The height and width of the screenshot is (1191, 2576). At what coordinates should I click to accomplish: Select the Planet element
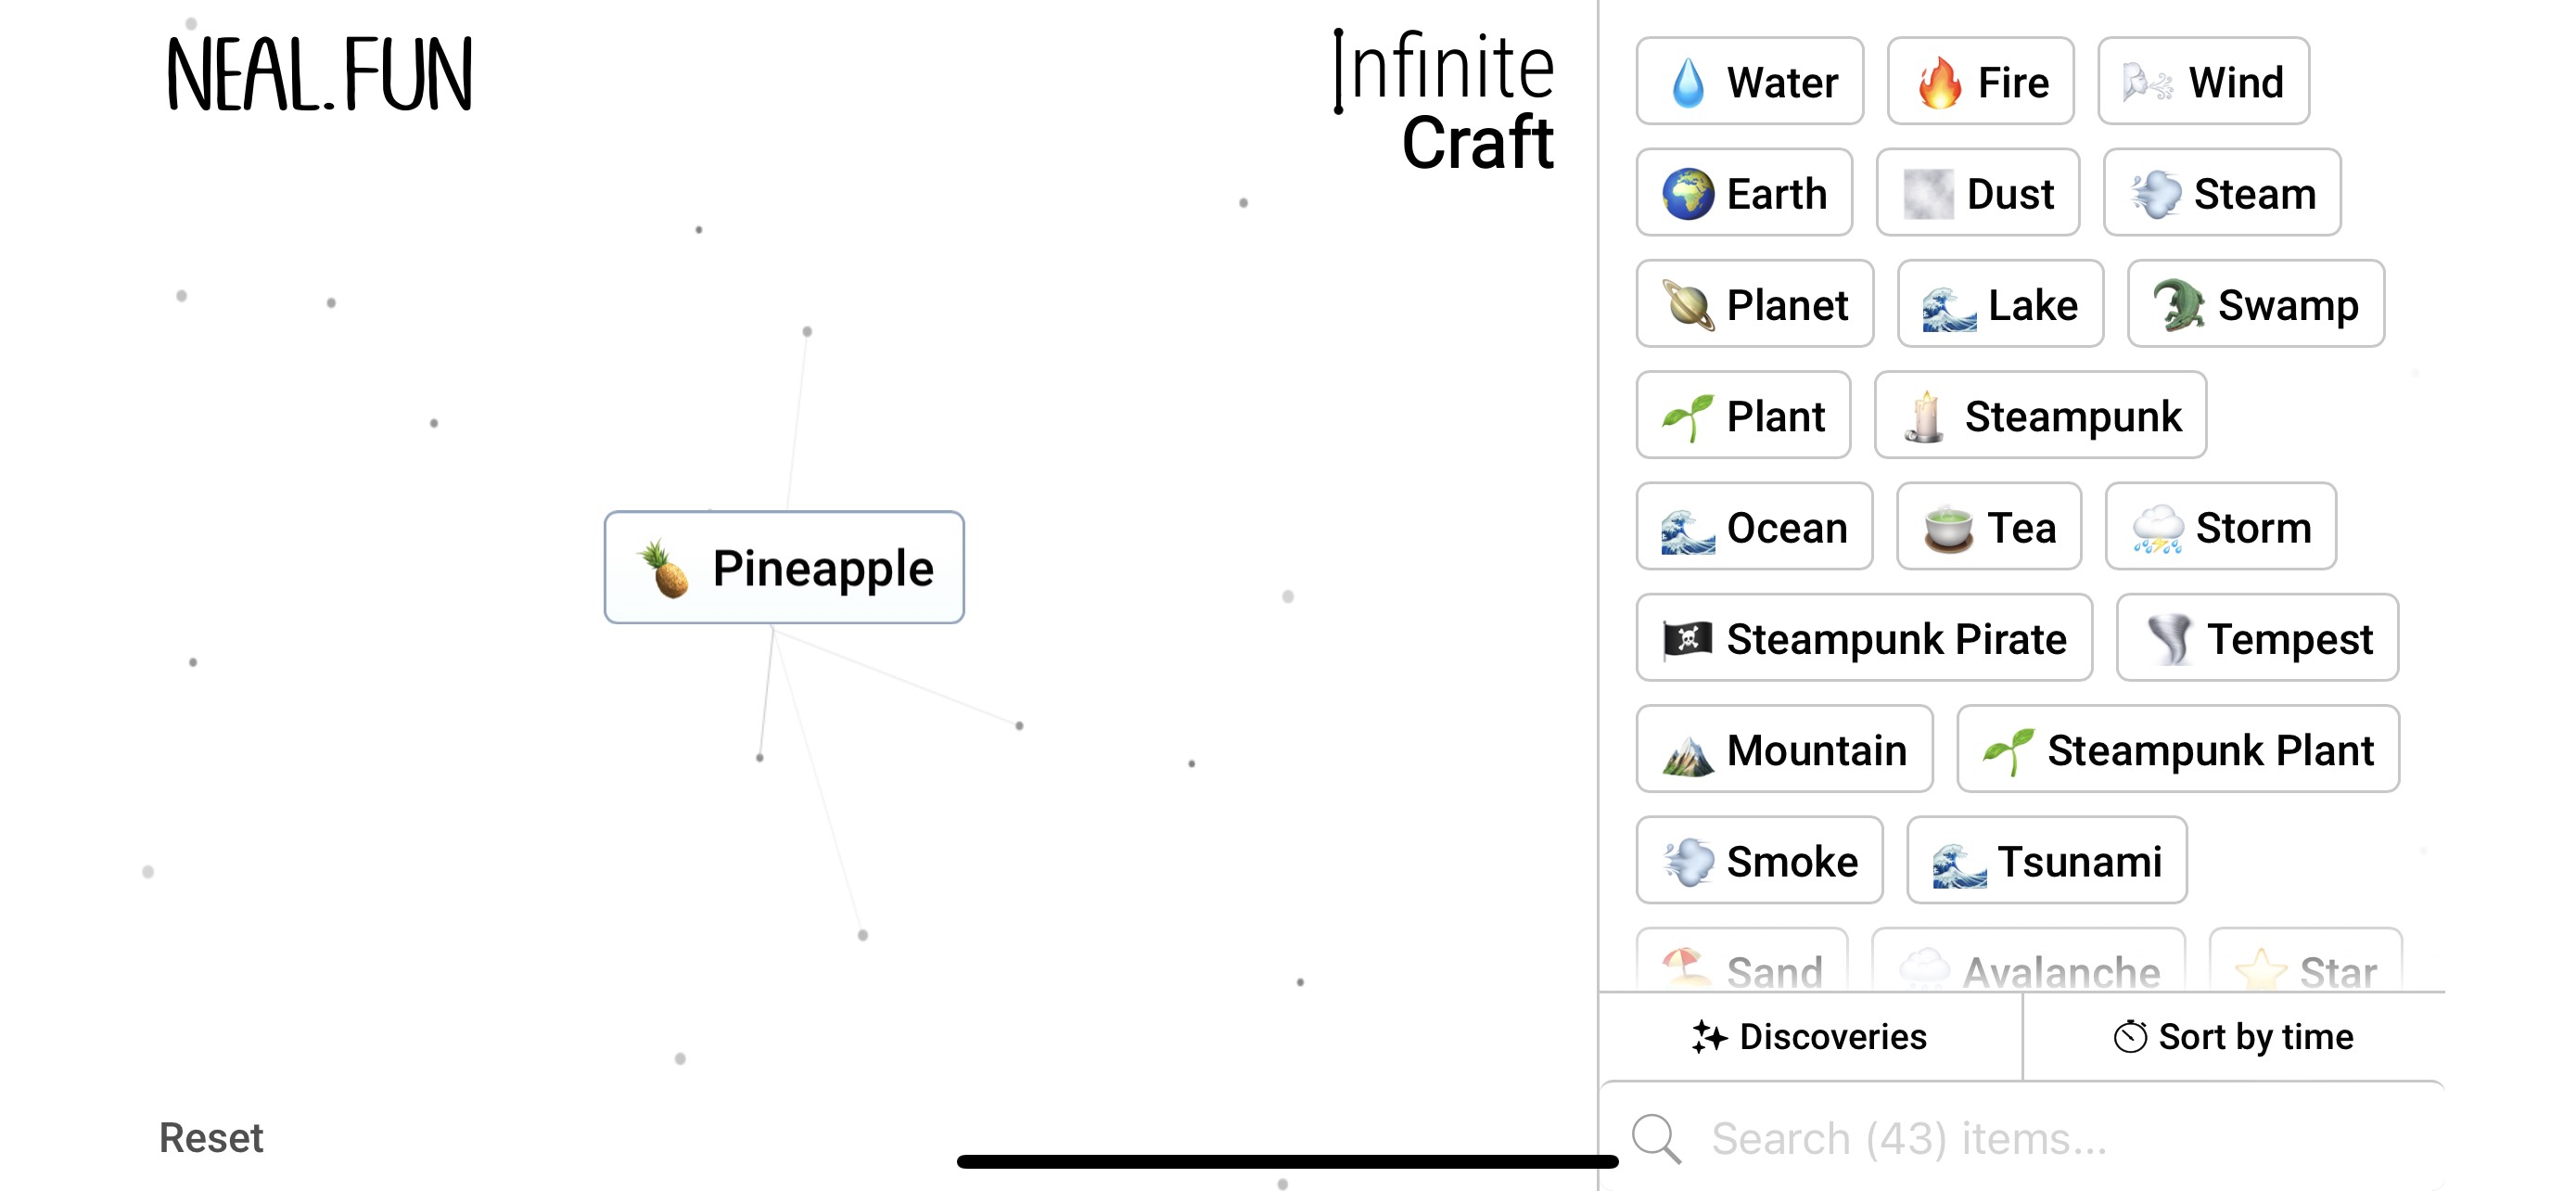click(1754, 304)
